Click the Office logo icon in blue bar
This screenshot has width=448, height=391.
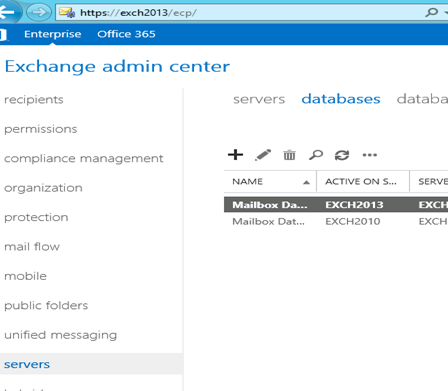[x=3, y=34]
